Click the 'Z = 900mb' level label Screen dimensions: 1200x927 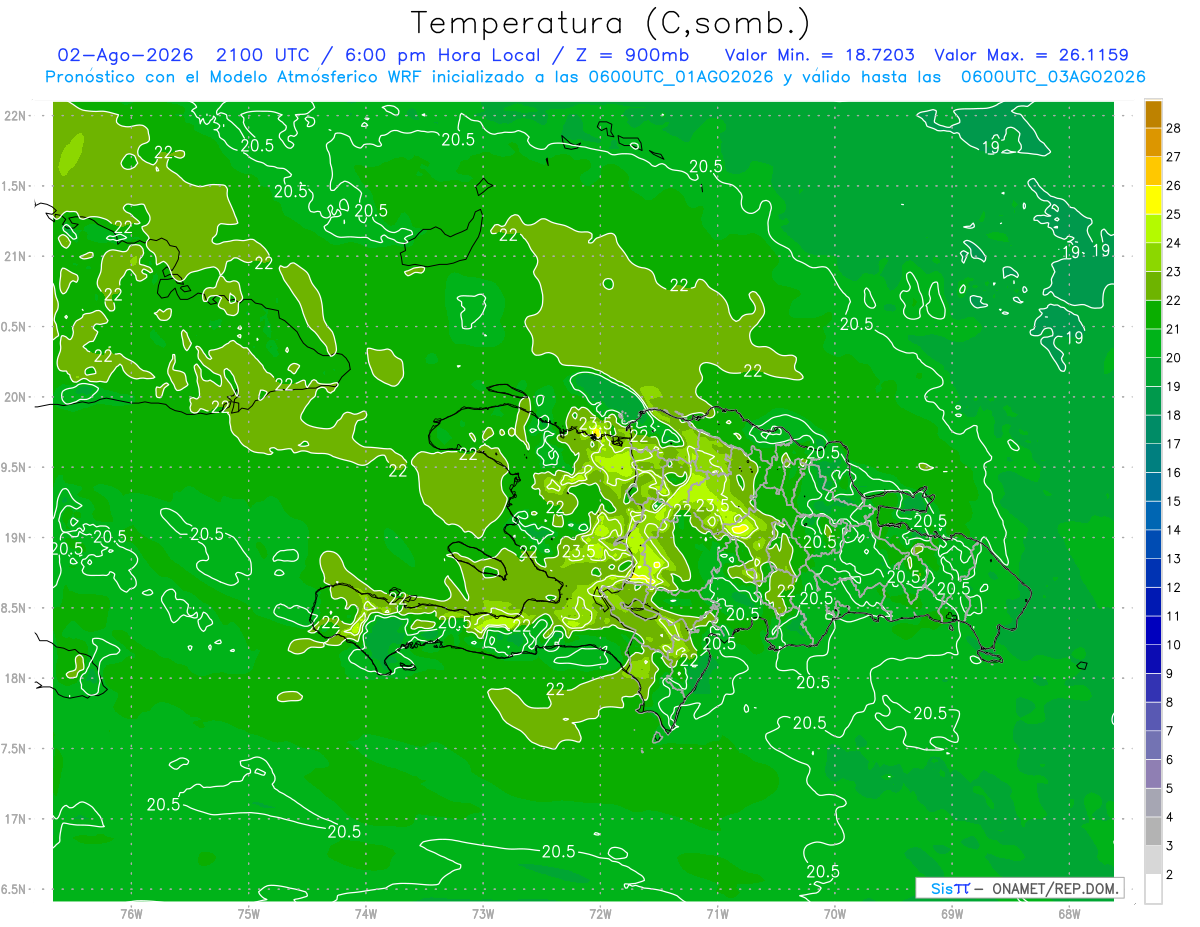(x=630, y=55)
